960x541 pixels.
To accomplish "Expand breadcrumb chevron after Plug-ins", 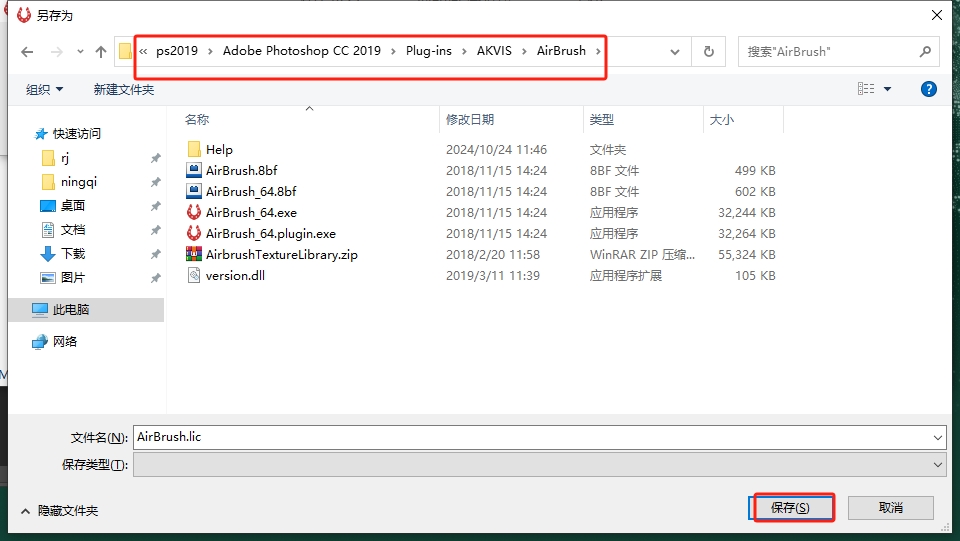I will tap(464, 51).
